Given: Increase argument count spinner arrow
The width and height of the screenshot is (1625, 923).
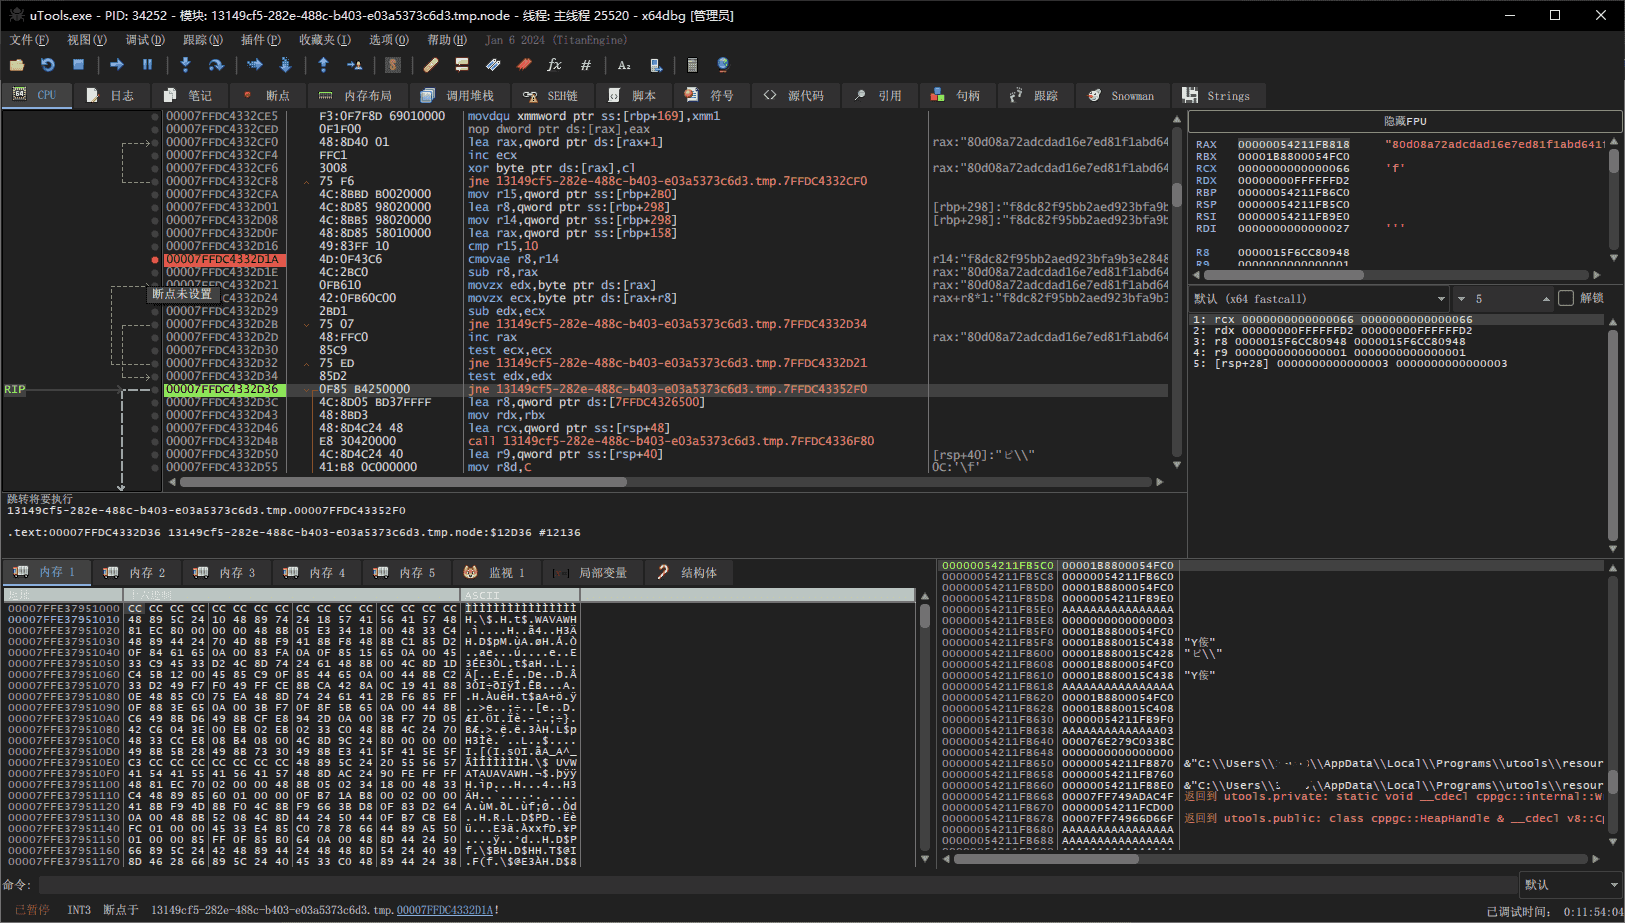Looking at the screenshot, I should pos(1546,299).
